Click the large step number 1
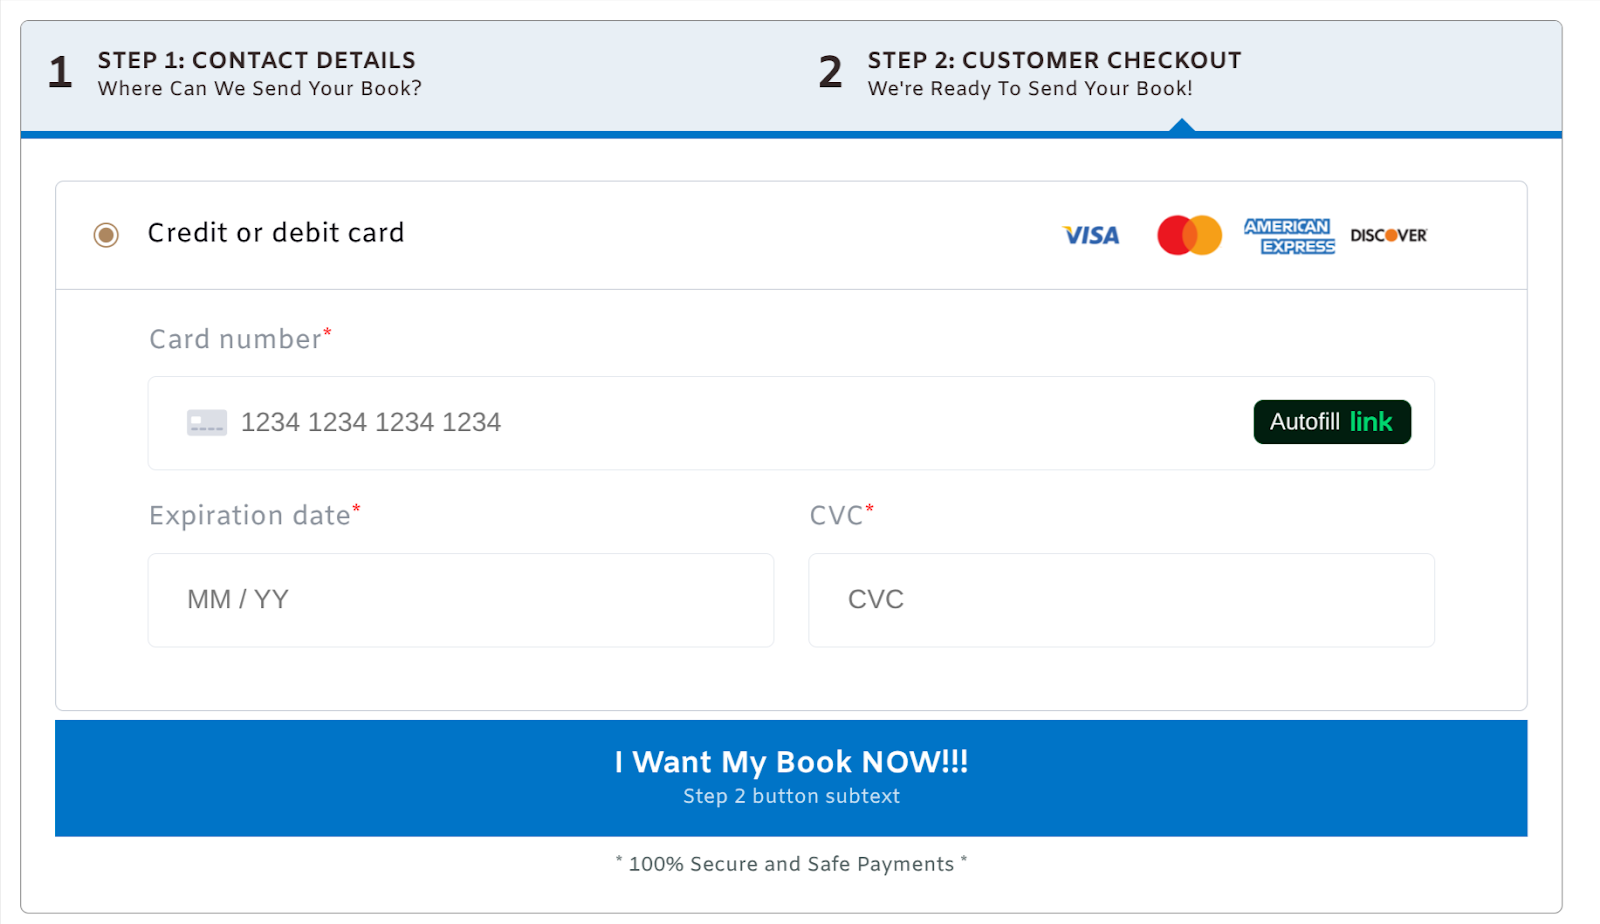Viewport: 1600px width, 924px height. pyautogui.click(x=60, y=72)
